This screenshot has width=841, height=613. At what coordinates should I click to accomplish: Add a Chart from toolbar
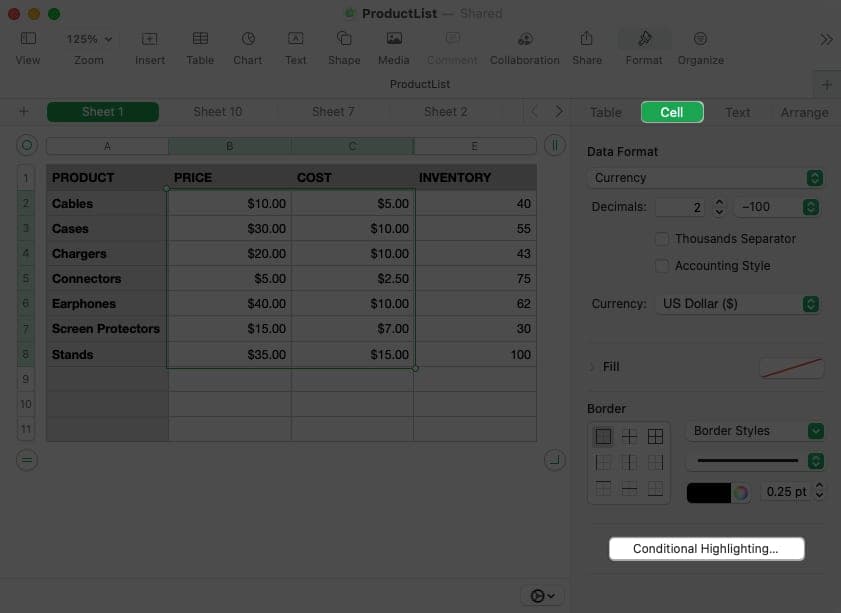pyautogui.click(x=248, y=39)
